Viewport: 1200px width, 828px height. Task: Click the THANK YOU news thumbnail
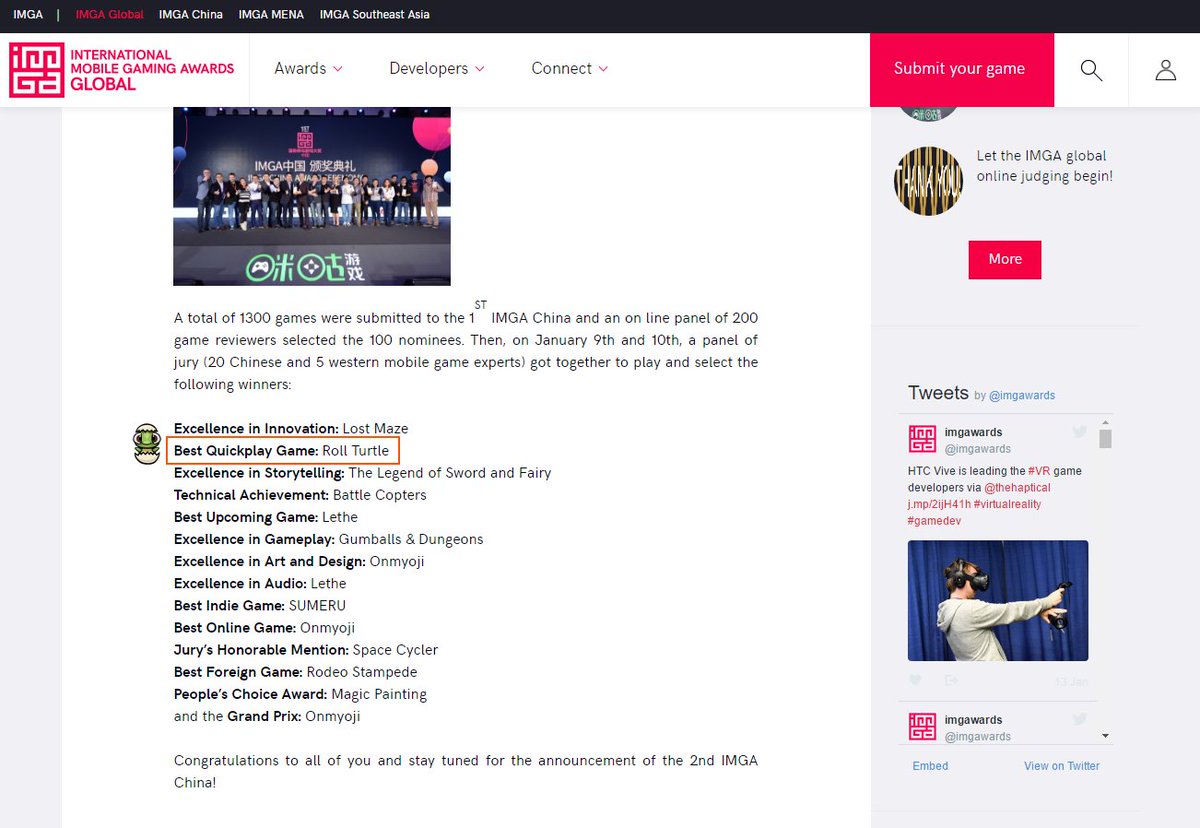pos(928,181)
